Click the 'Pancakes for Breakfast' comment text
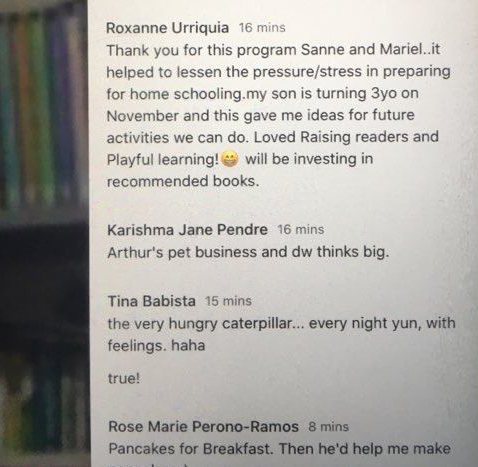Screen dimensions: 478x467 [x=280, y=449]
